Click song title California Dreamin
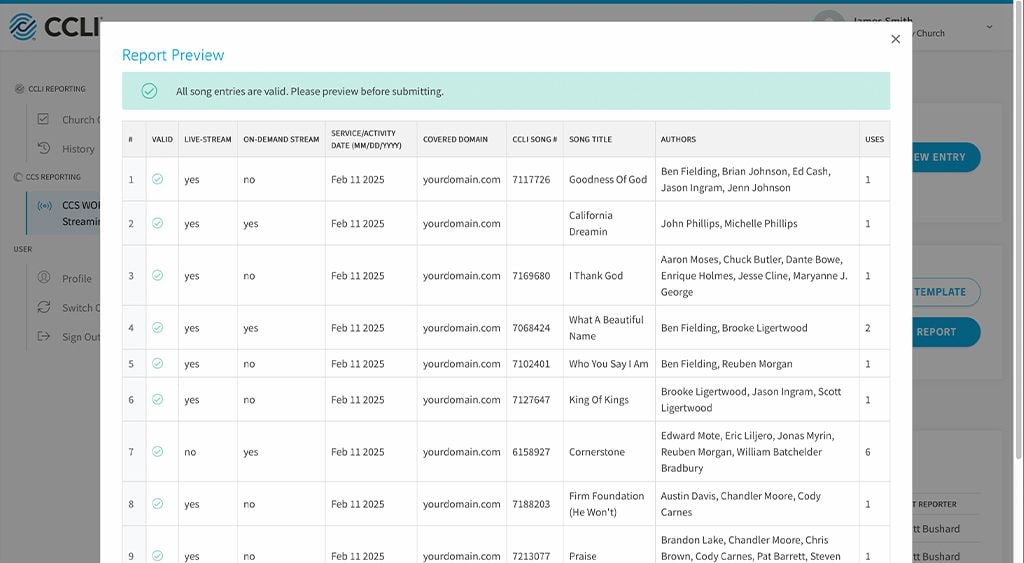This screenshot has width=1024, height=563. tap(590, 223)
